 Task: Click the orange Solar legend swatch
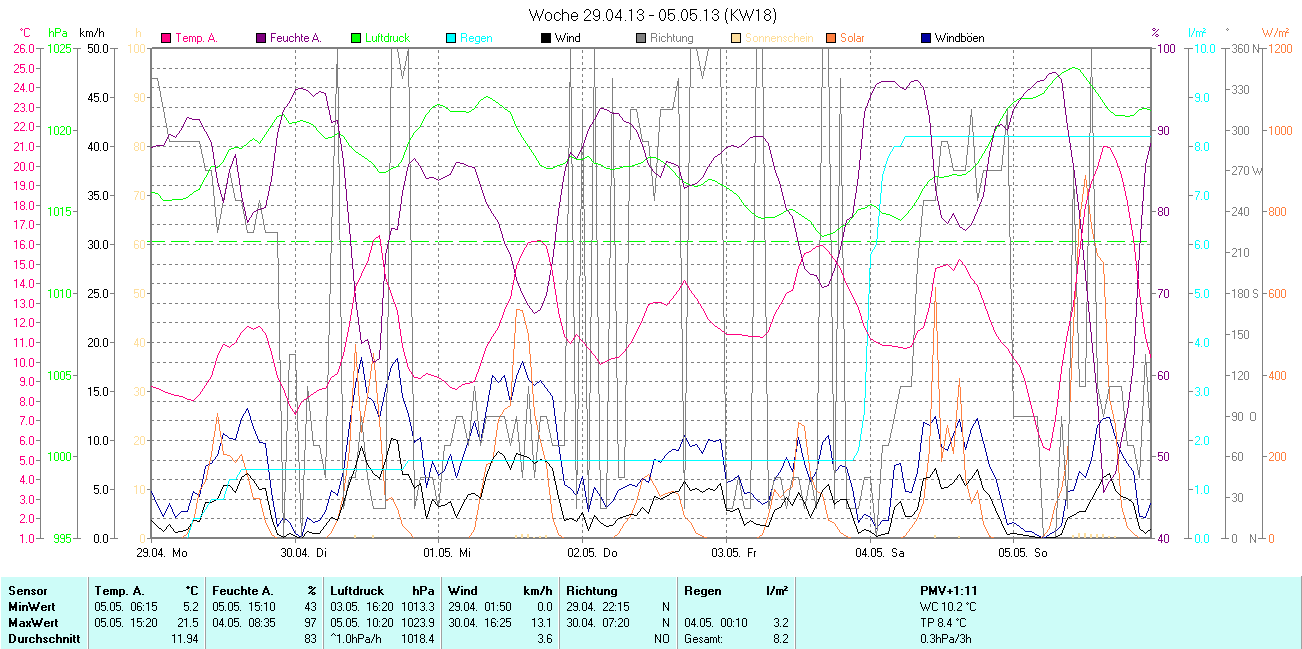831,38
